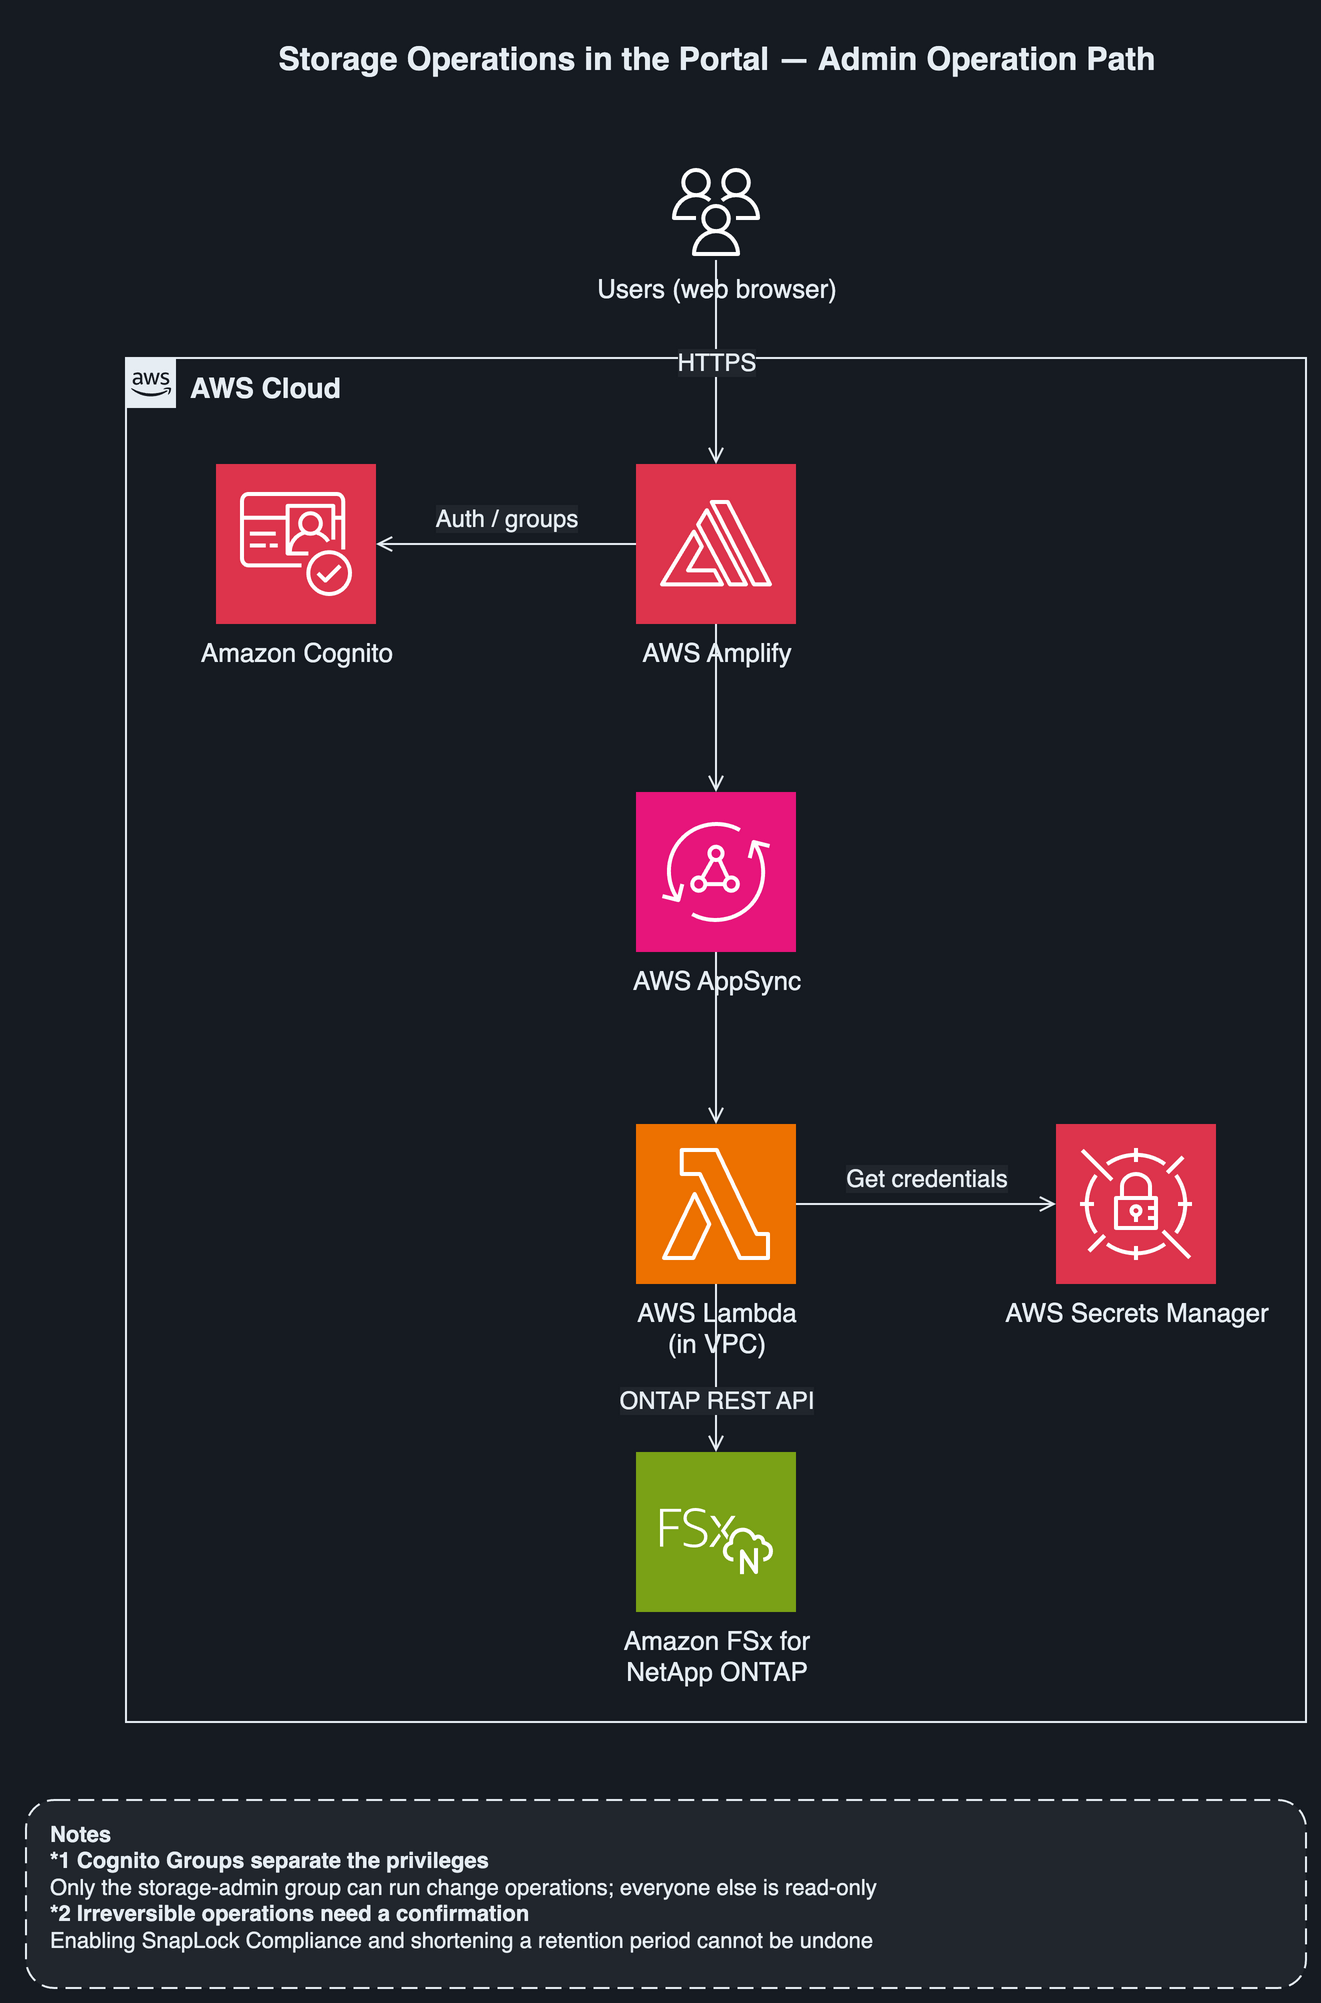The height and width of the screenshot is (2003, 1321).
Task: Select the Amazon Cognito icon
Action: point(296,544)
